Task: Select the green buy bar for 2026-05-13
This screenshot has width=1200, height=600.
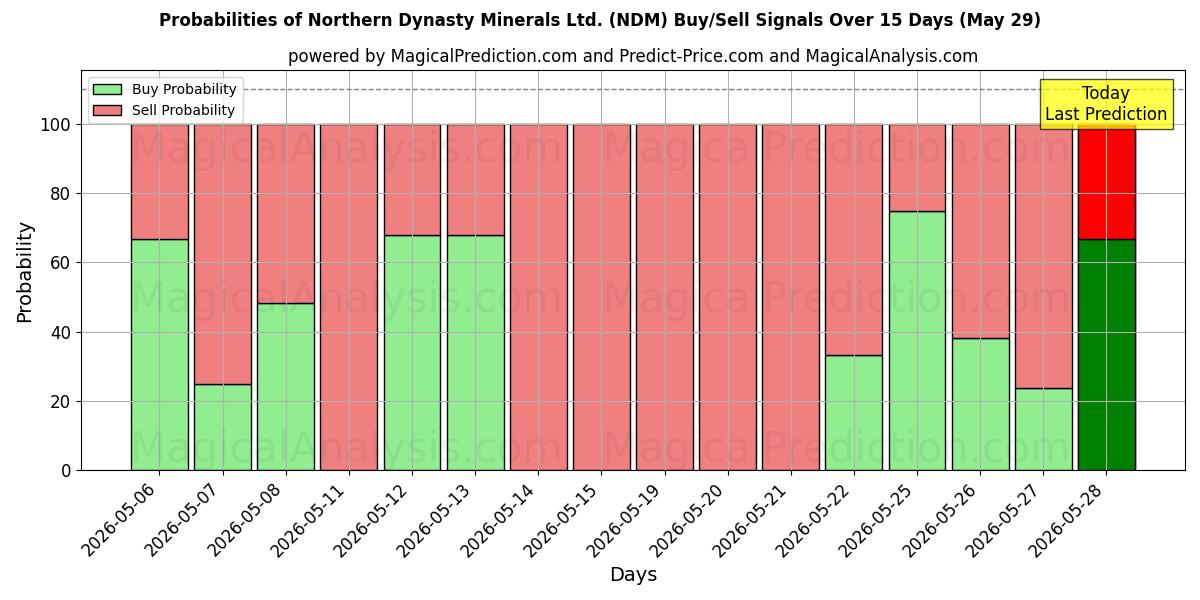Action: [475, 353]
